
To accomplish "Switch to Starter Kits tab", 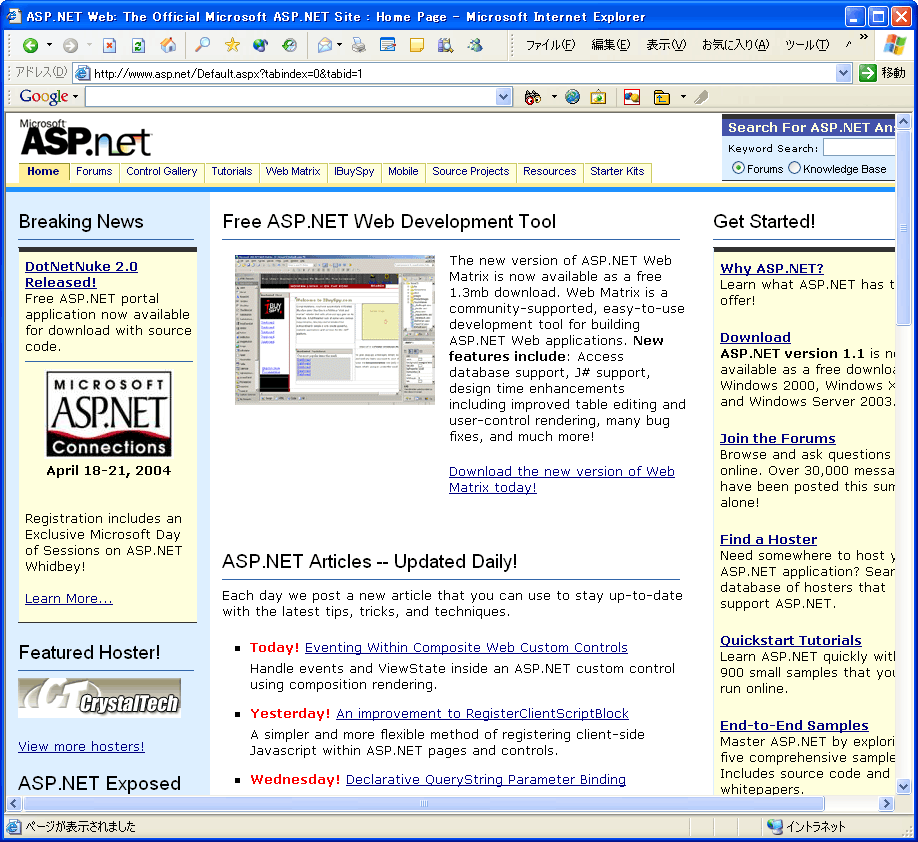I will pos(617,172).
